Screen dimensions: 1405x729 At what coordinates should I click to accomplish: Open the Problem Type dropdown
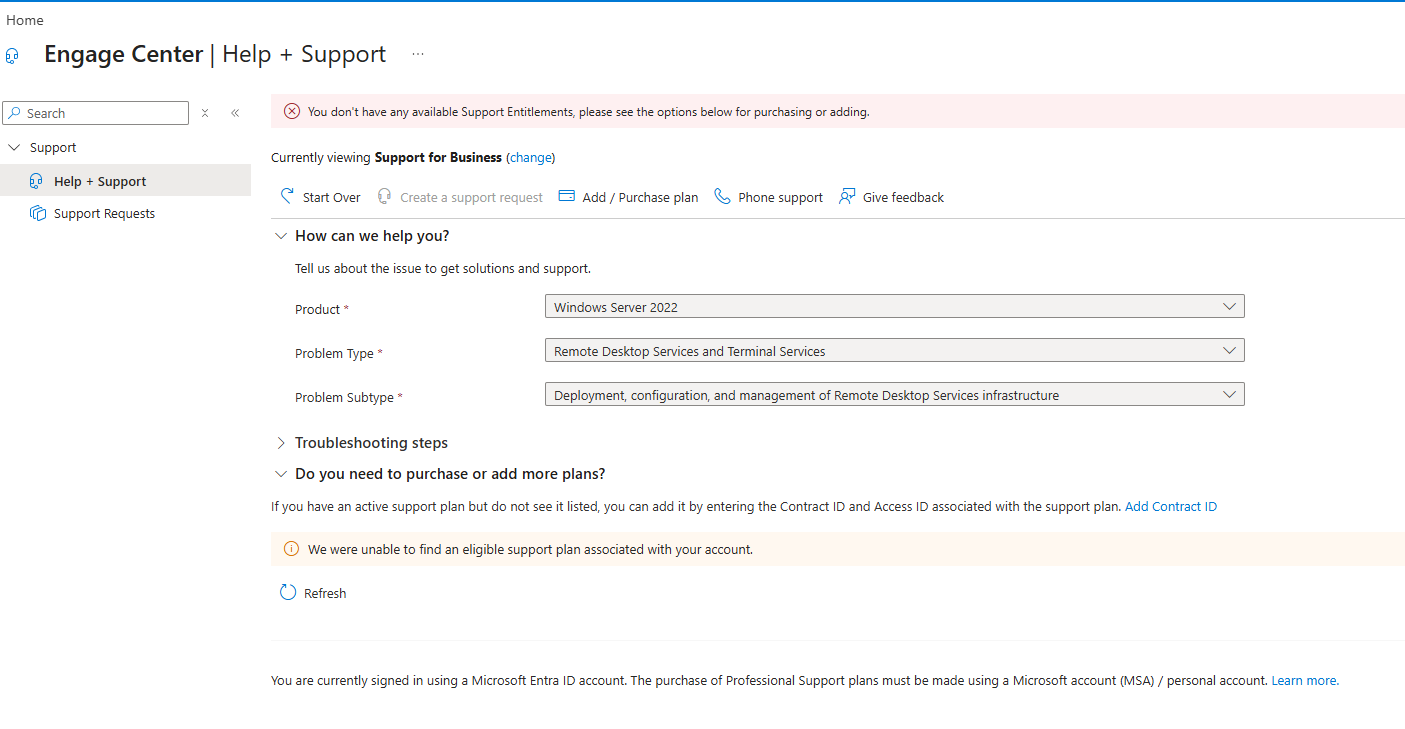[x=895, y=351]
